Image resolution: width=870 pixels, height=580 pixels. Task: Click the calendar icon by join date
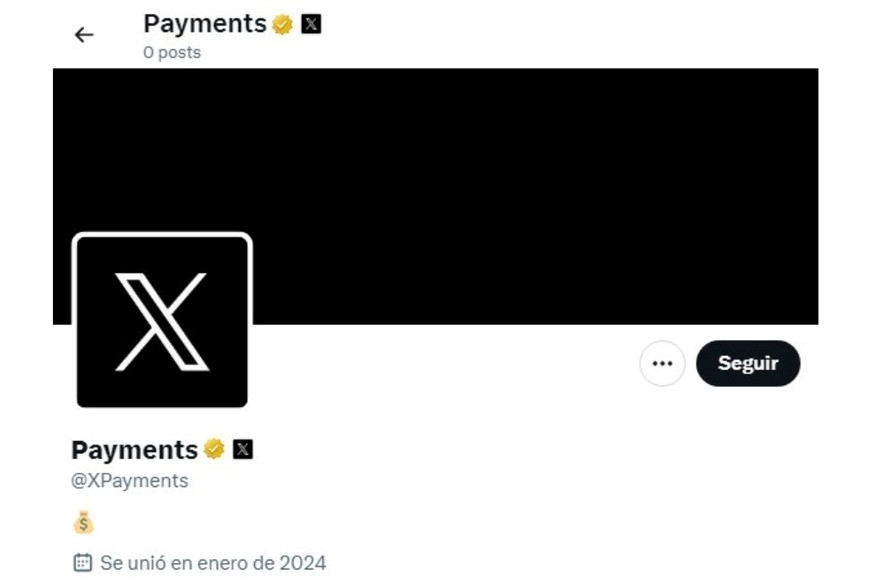pyautogui.click(x=83, y=562)
